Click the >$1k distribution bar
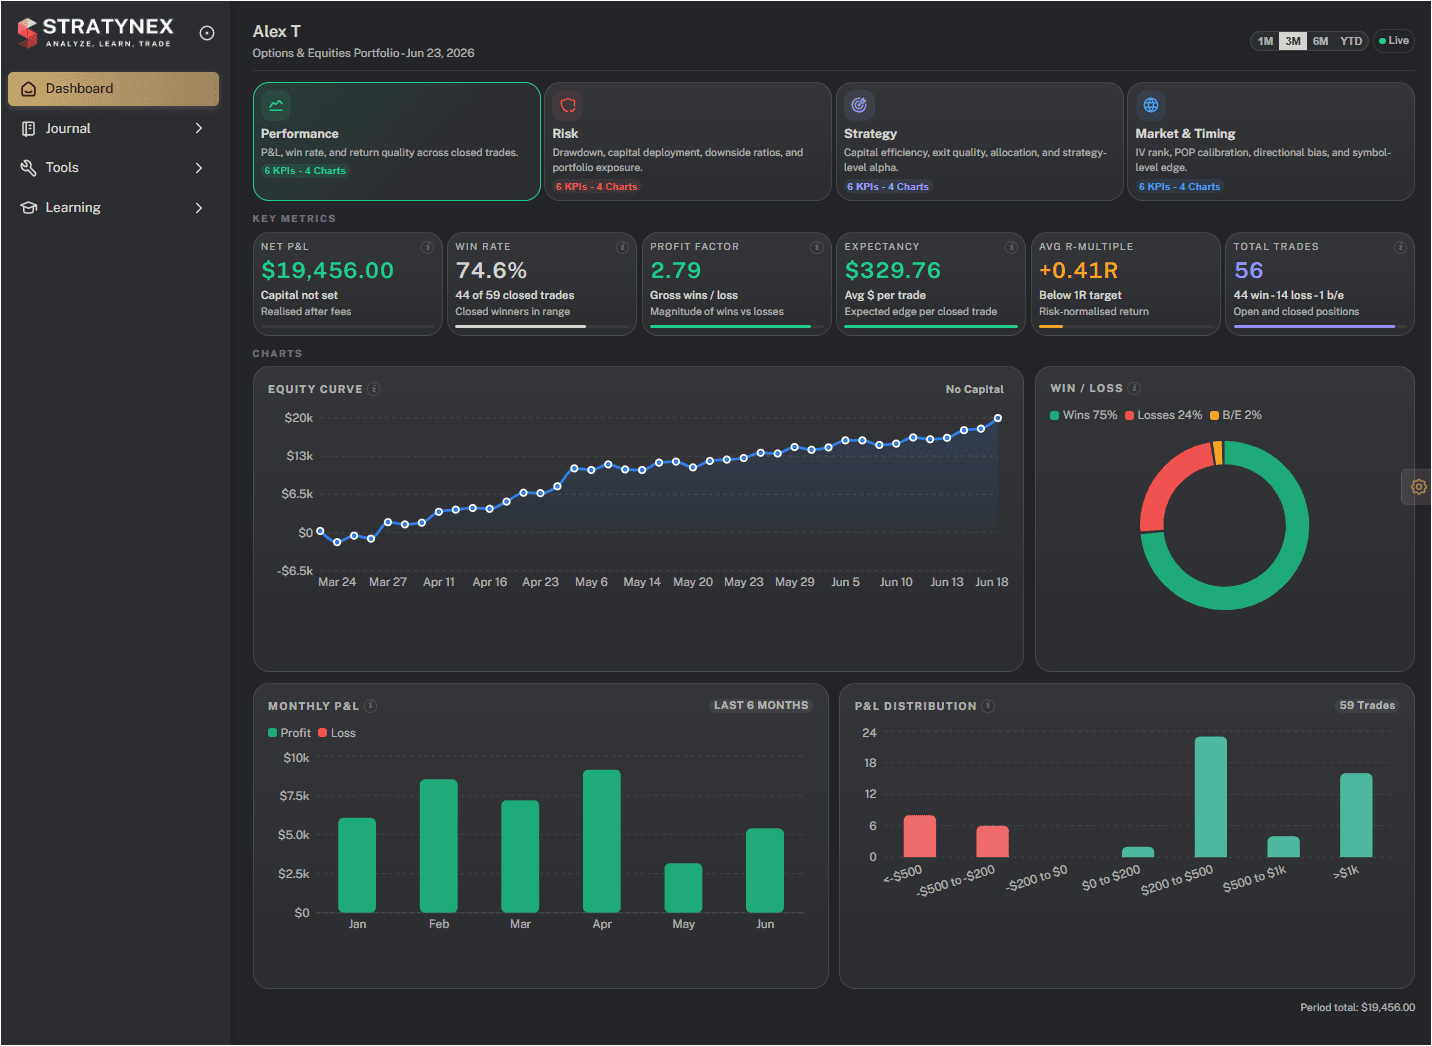Screen dimensions: 1432x1046 click(1356, 815)
